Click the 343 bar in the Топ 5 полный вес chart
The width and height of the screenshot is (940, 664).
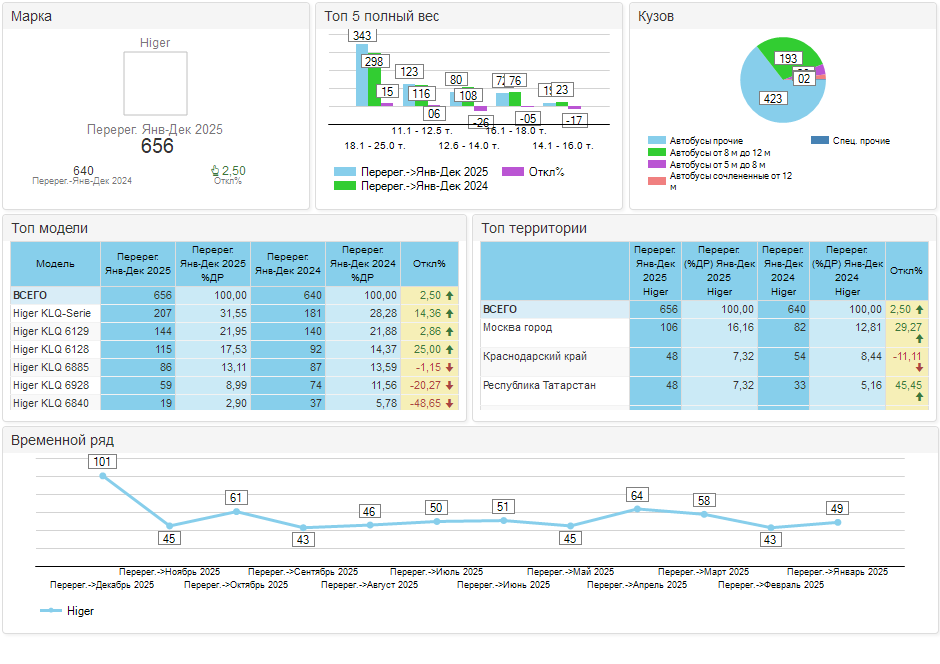click(x=362, y=75)
